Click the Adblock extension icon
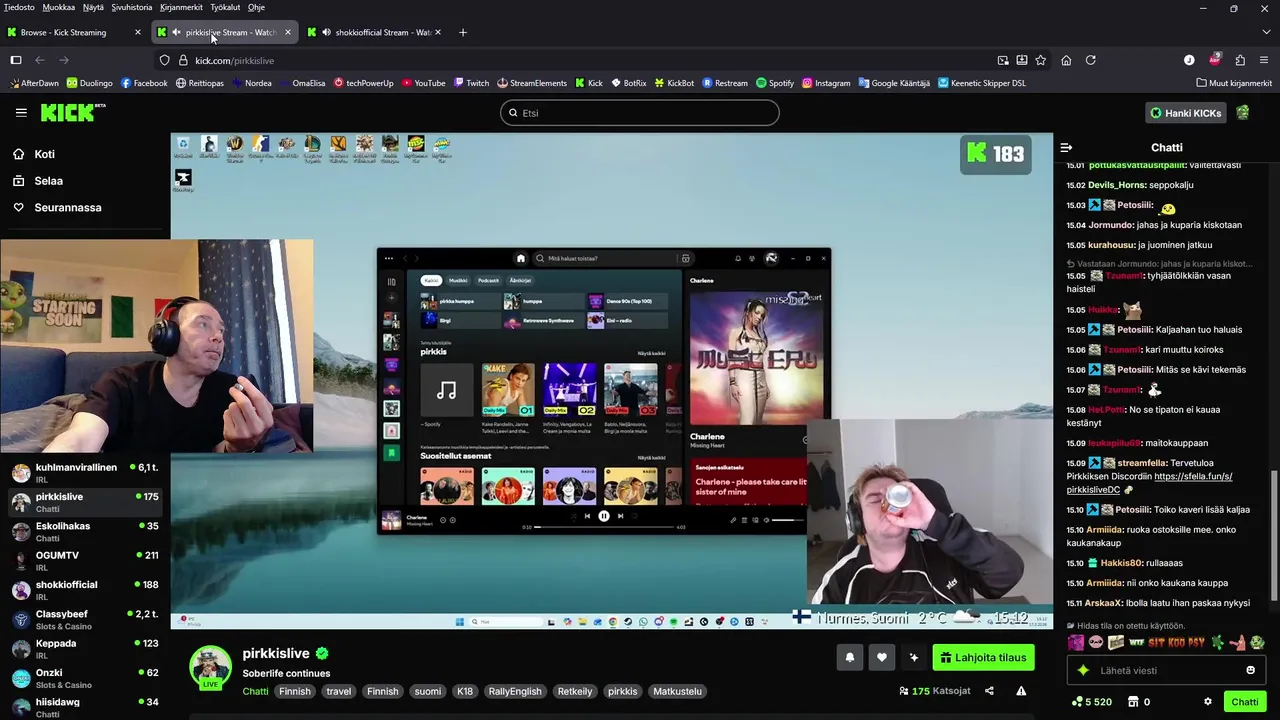 click(1215, 60)
